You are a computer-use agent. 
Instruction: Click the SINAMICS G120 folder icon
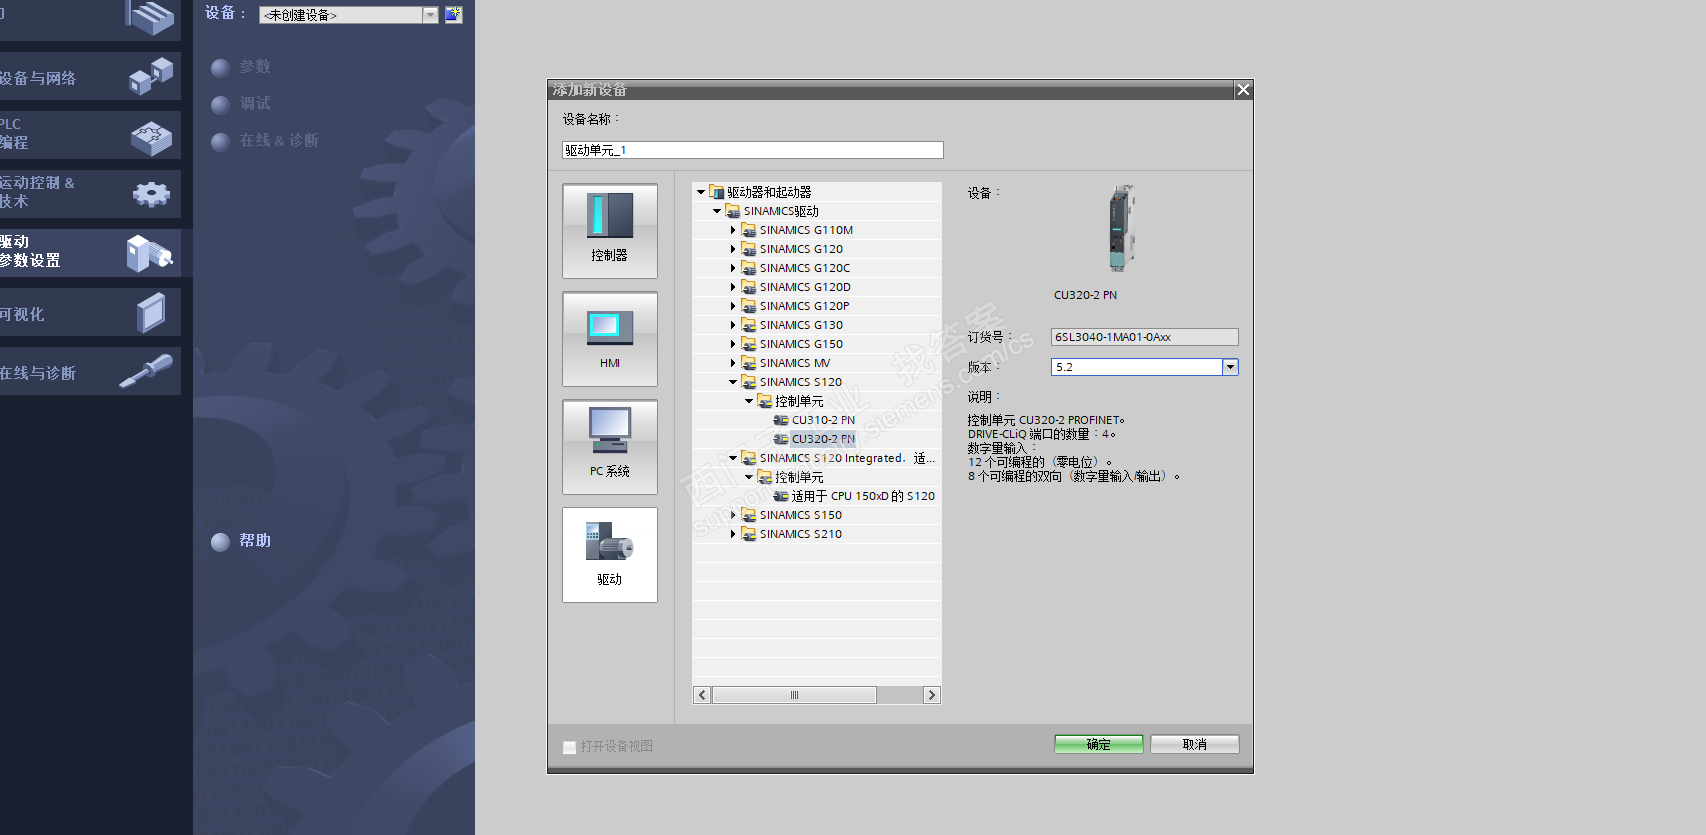pyautogui.click(x=748, y=249)
